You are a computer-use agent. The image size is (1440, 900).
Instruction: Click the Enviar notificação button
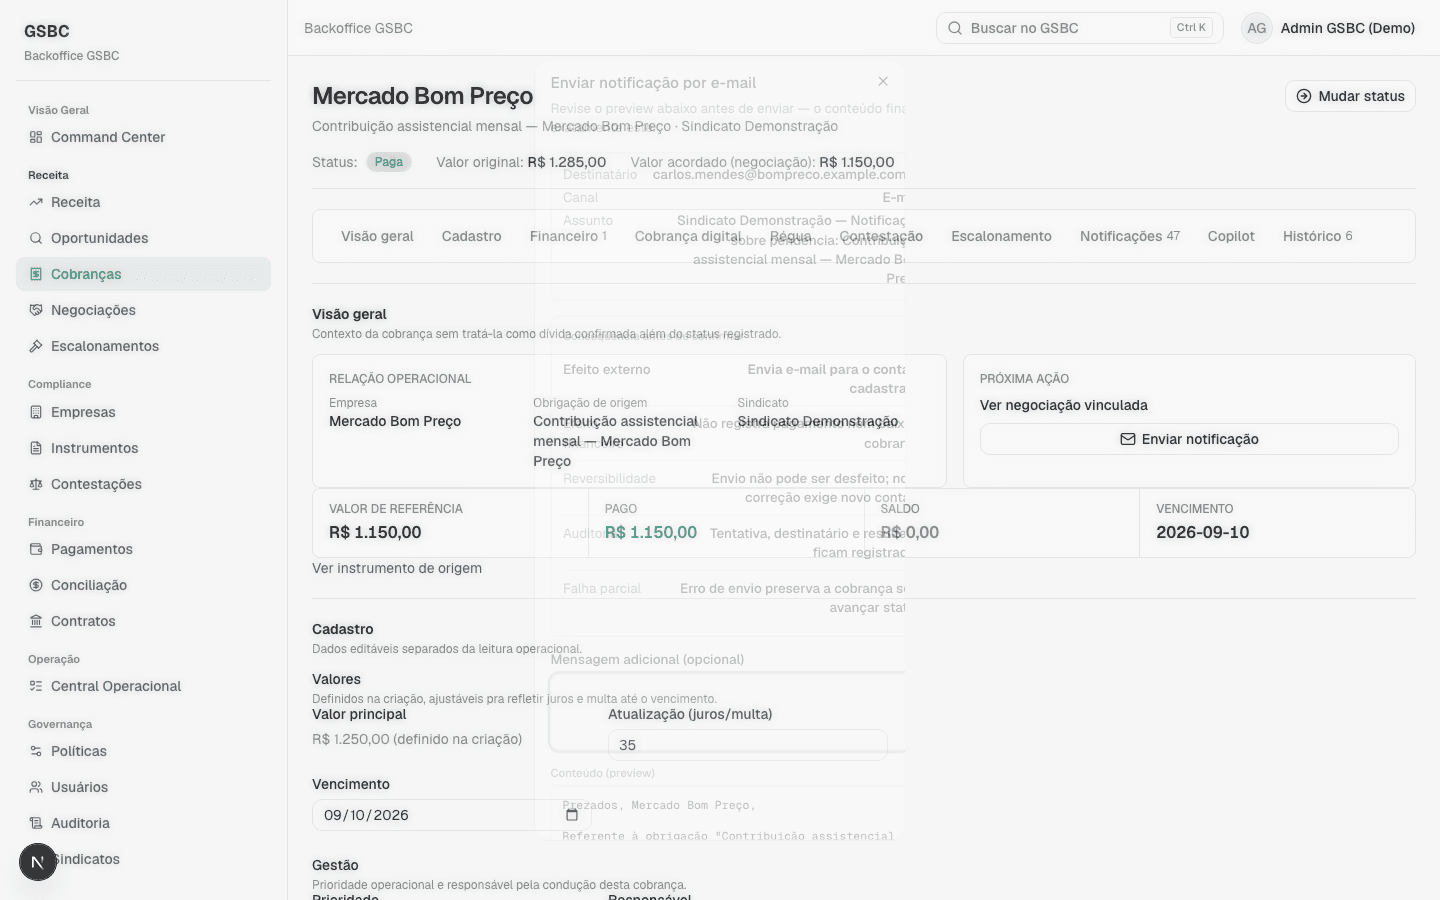coord(1189,439)
